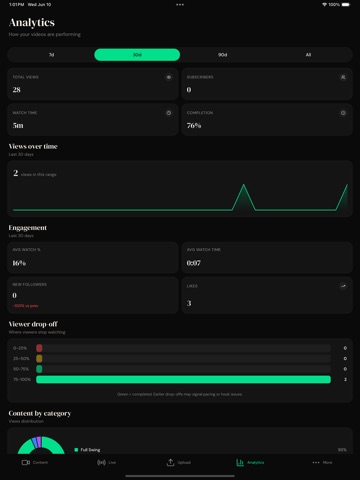Viewport: 360px width, 480px height.
Task: Click the Watch Time value 5m
Action: tap(18, 126)
